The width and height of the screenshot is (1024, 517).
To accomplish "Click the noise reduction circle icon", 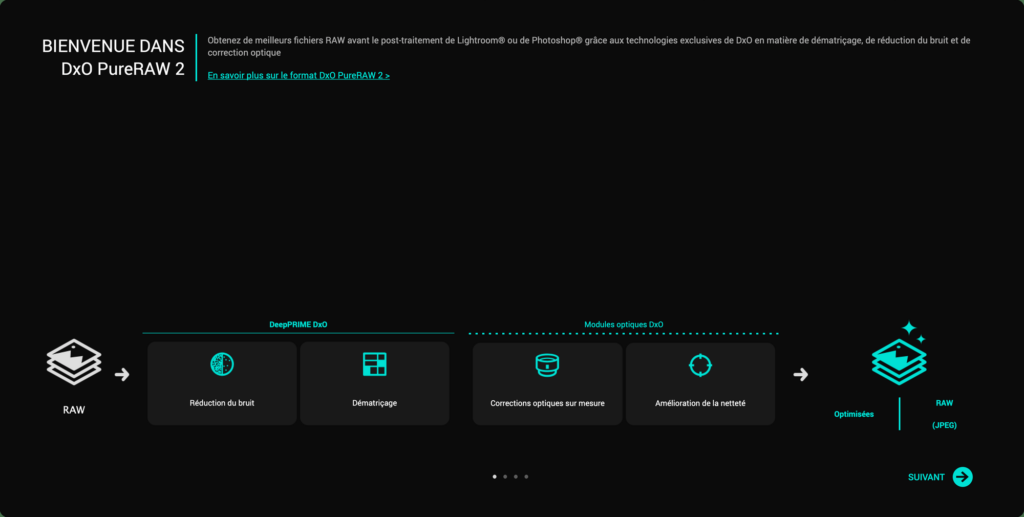I will coord(222,364).
